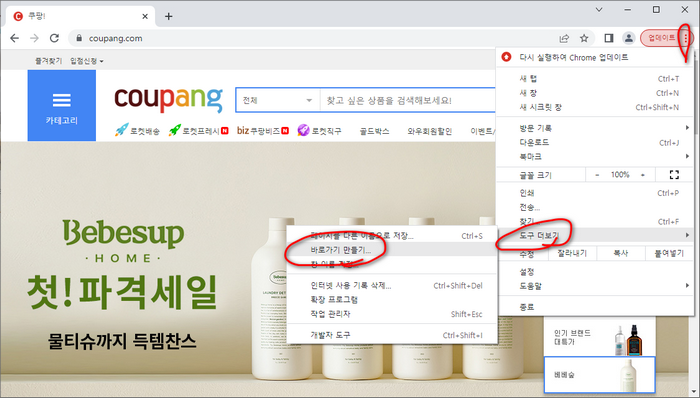
Task: Select 전송... from the Chrome menu
Action: (x=594, y=207)
